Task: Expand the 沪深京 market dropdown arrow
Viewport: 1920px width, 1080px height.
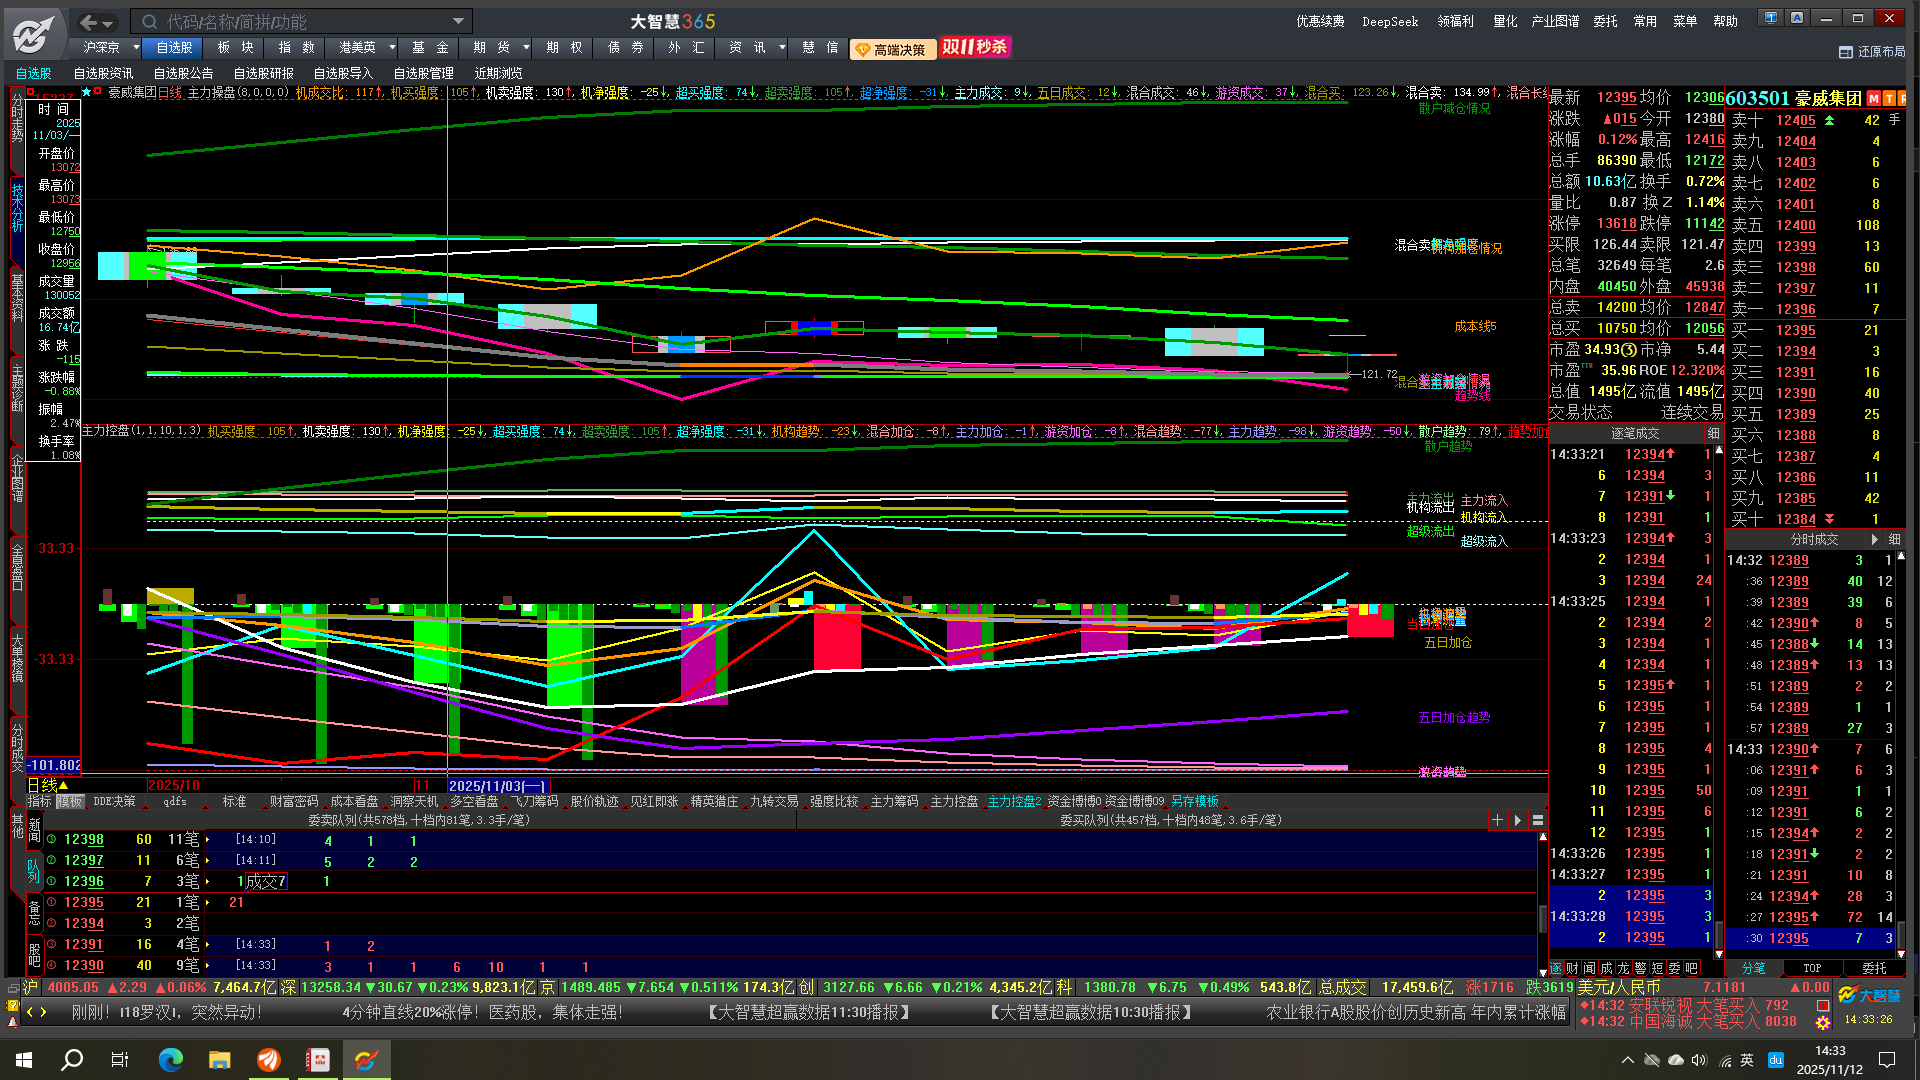Action: pos(136,47)
